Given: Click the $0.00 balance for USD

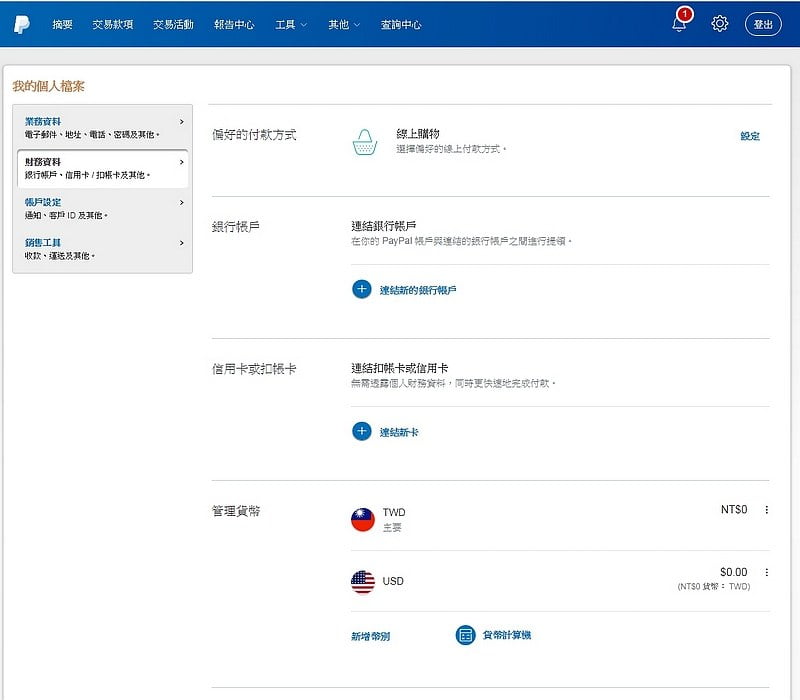Looking at the screenshot, I should click(734, 572).
